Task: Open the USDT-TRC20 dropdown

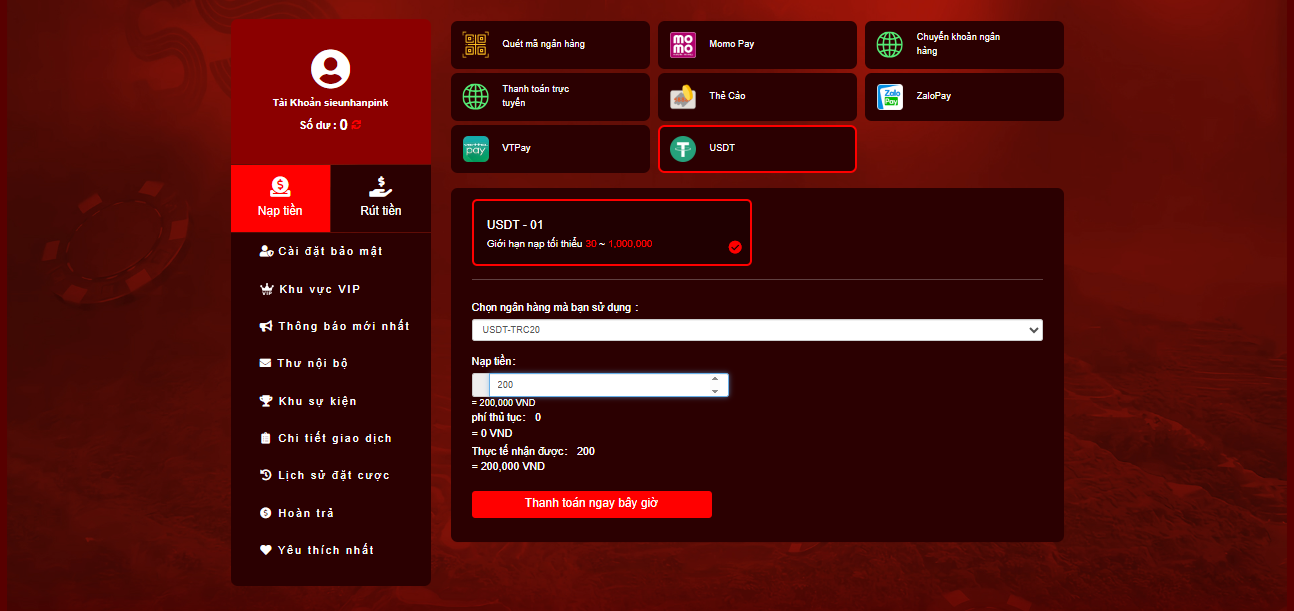Action: click(756, 330)
